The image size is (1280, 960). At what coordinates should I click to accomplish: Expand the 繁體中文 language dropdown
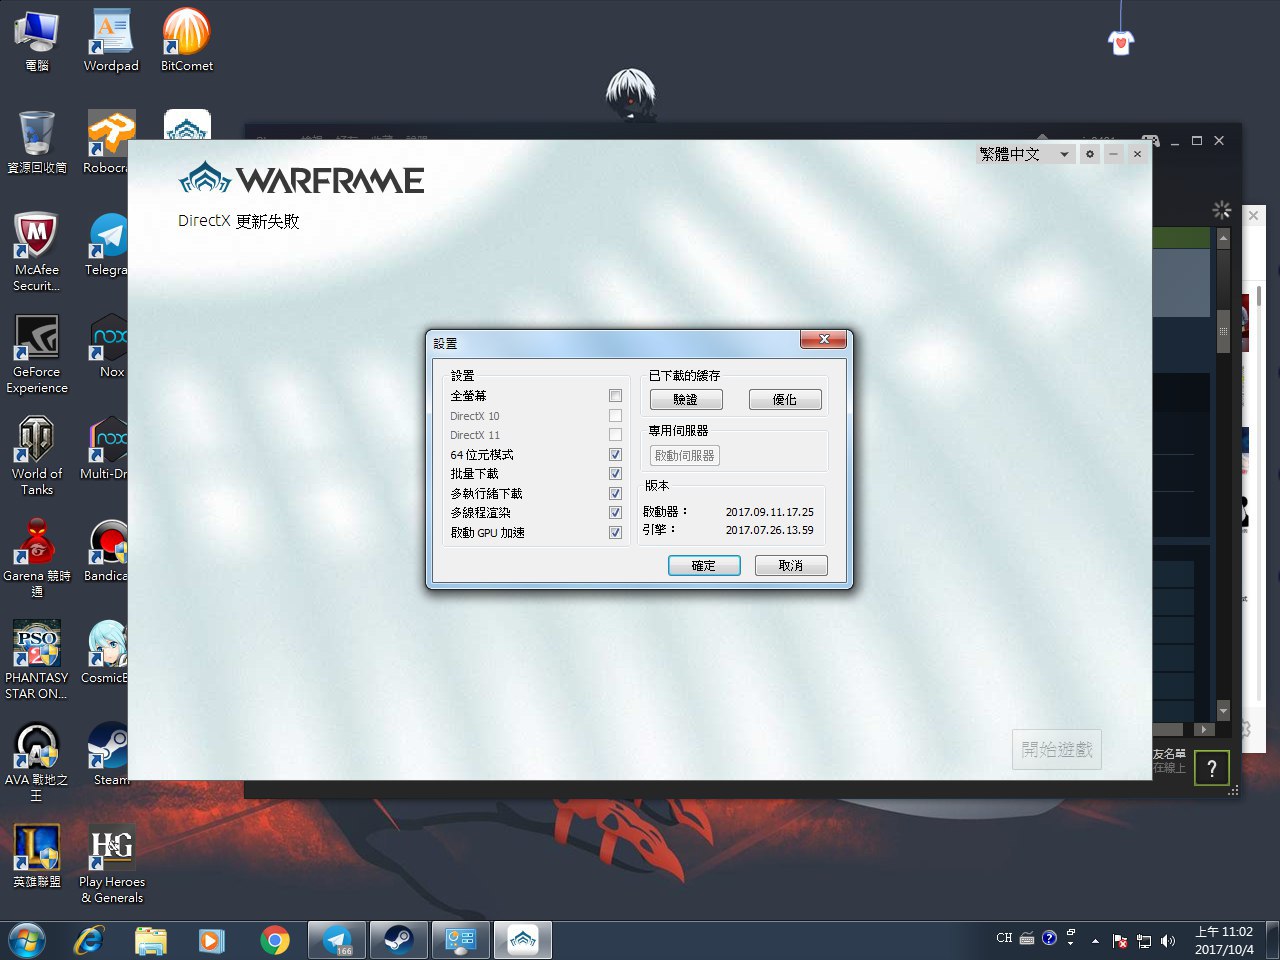click(1064, 154)
